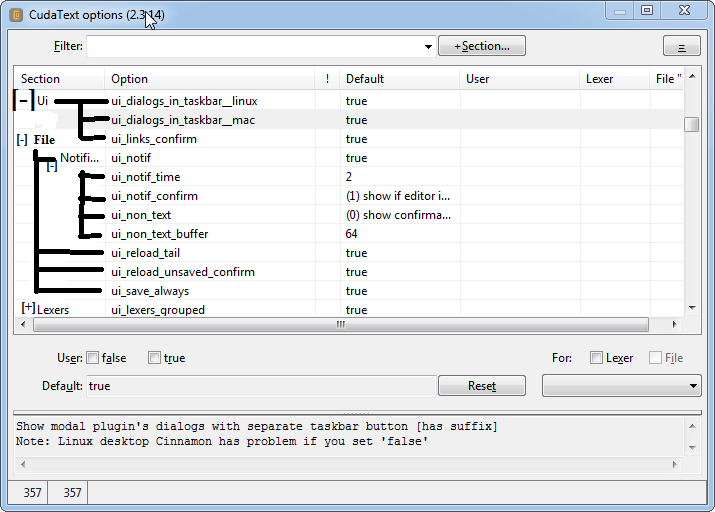Click the options list scroll right arrow
Viewport: 715px width, 512px height.
coord(674,325)
